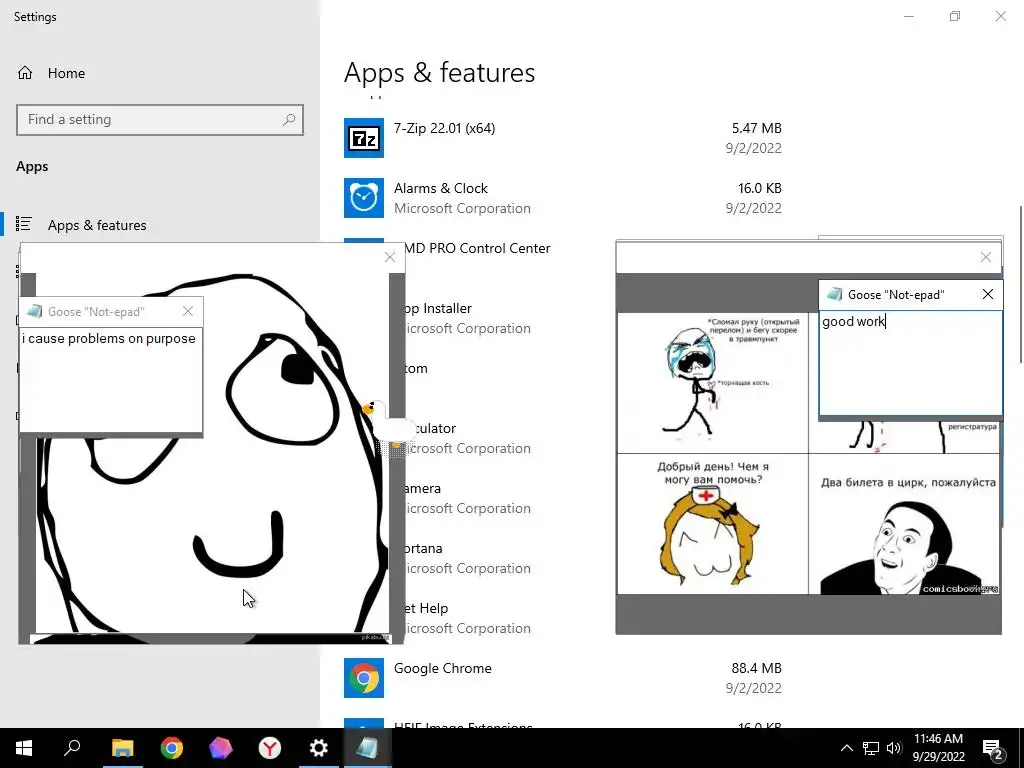Image resolution: width=1024 pixels, height=768 pixels.
Task: Open the Windows Start menu
Action: pos(24,748)
